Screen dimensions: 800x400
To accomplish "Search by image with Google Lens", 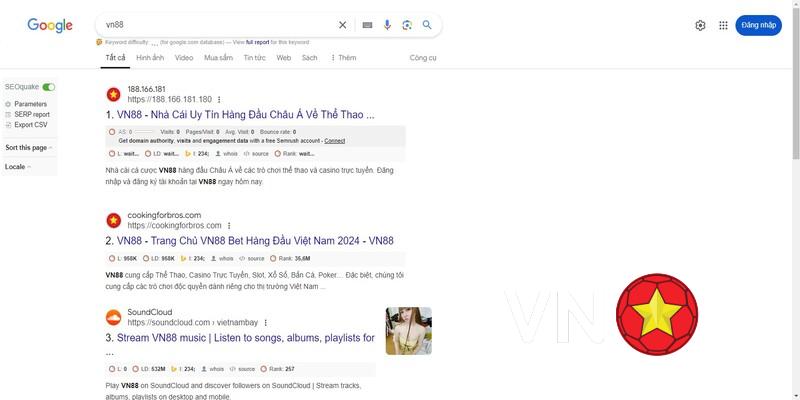I will pos(407,25).
